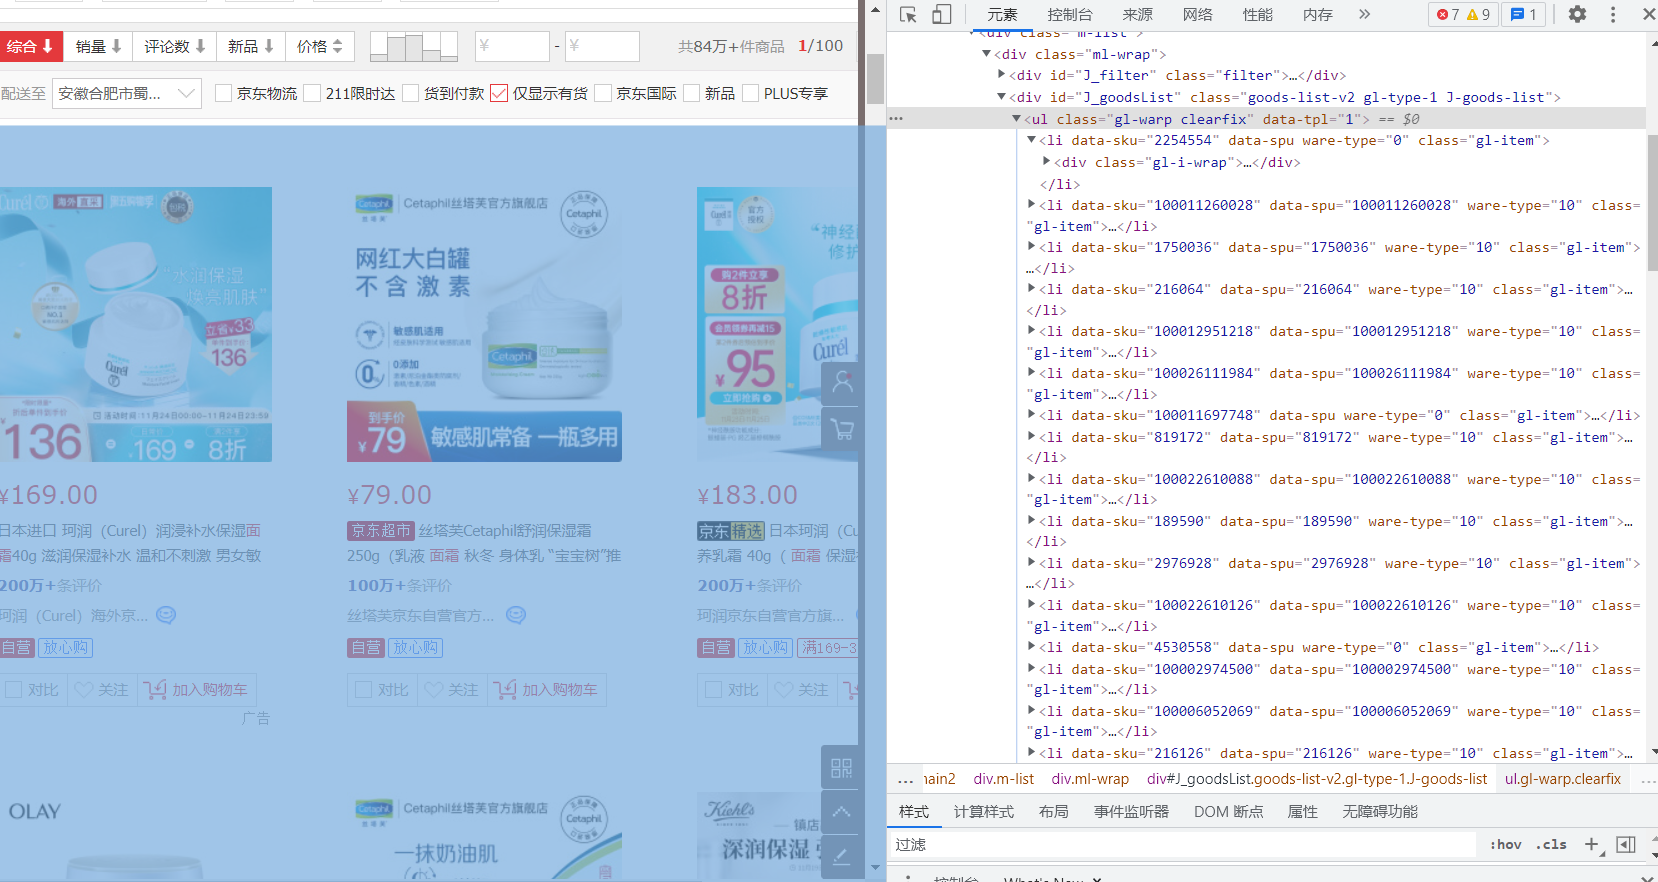Select ul.gl-warp.clearfix breadcrumb
Image resolution: width=1658 pixels, height=882 pixels.
point(1562,779)
